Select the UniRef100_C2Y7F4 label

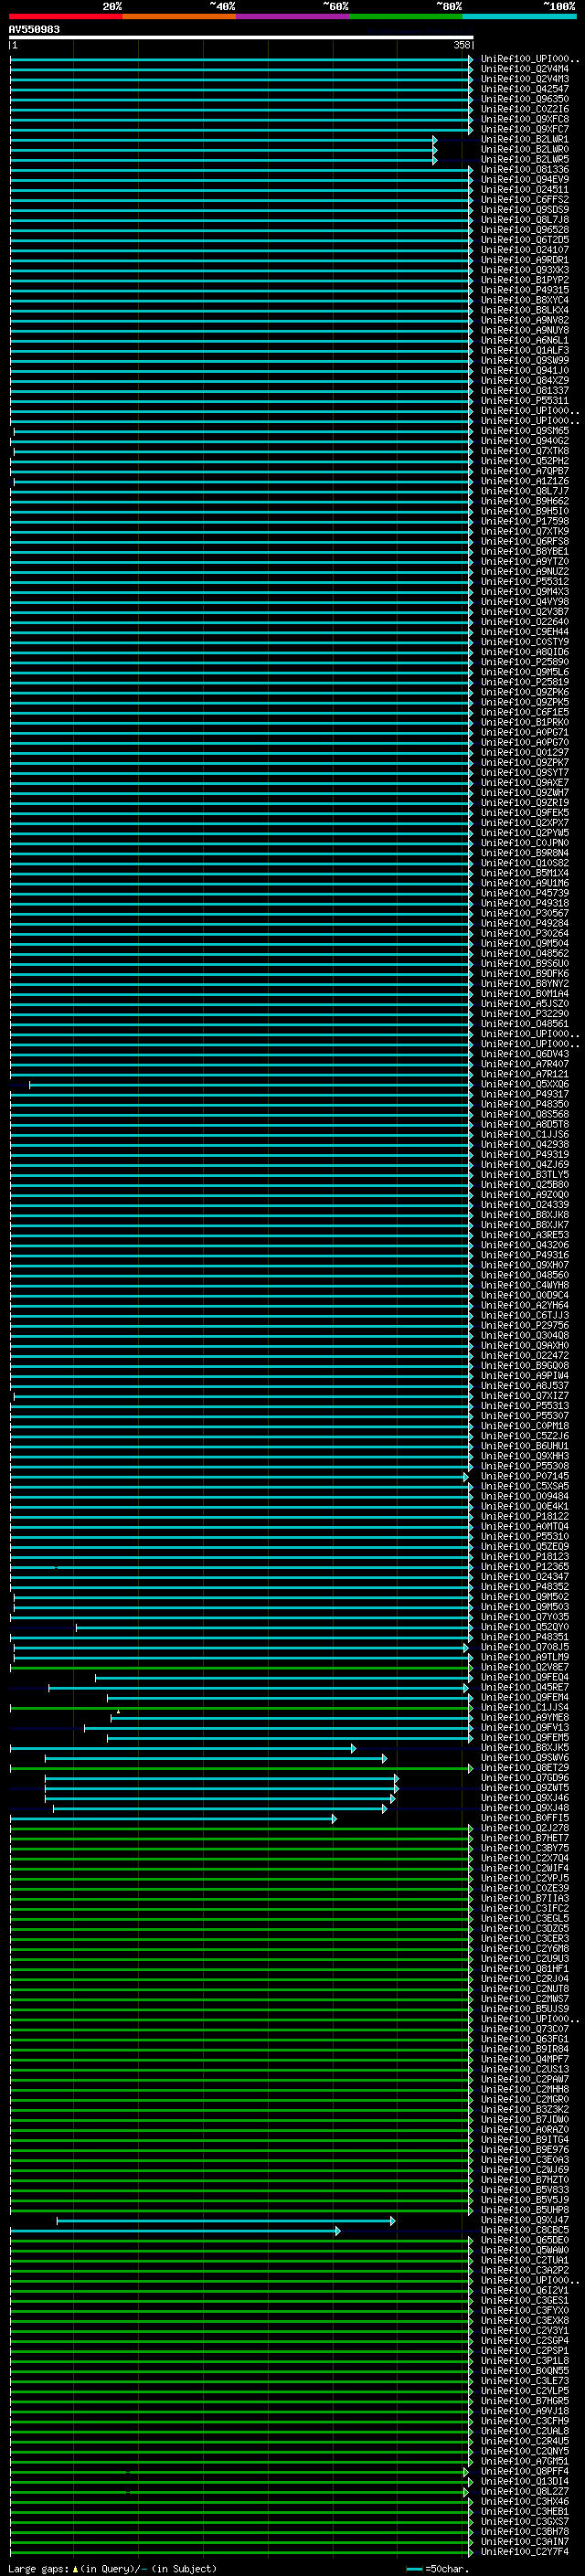point(525,2551)
